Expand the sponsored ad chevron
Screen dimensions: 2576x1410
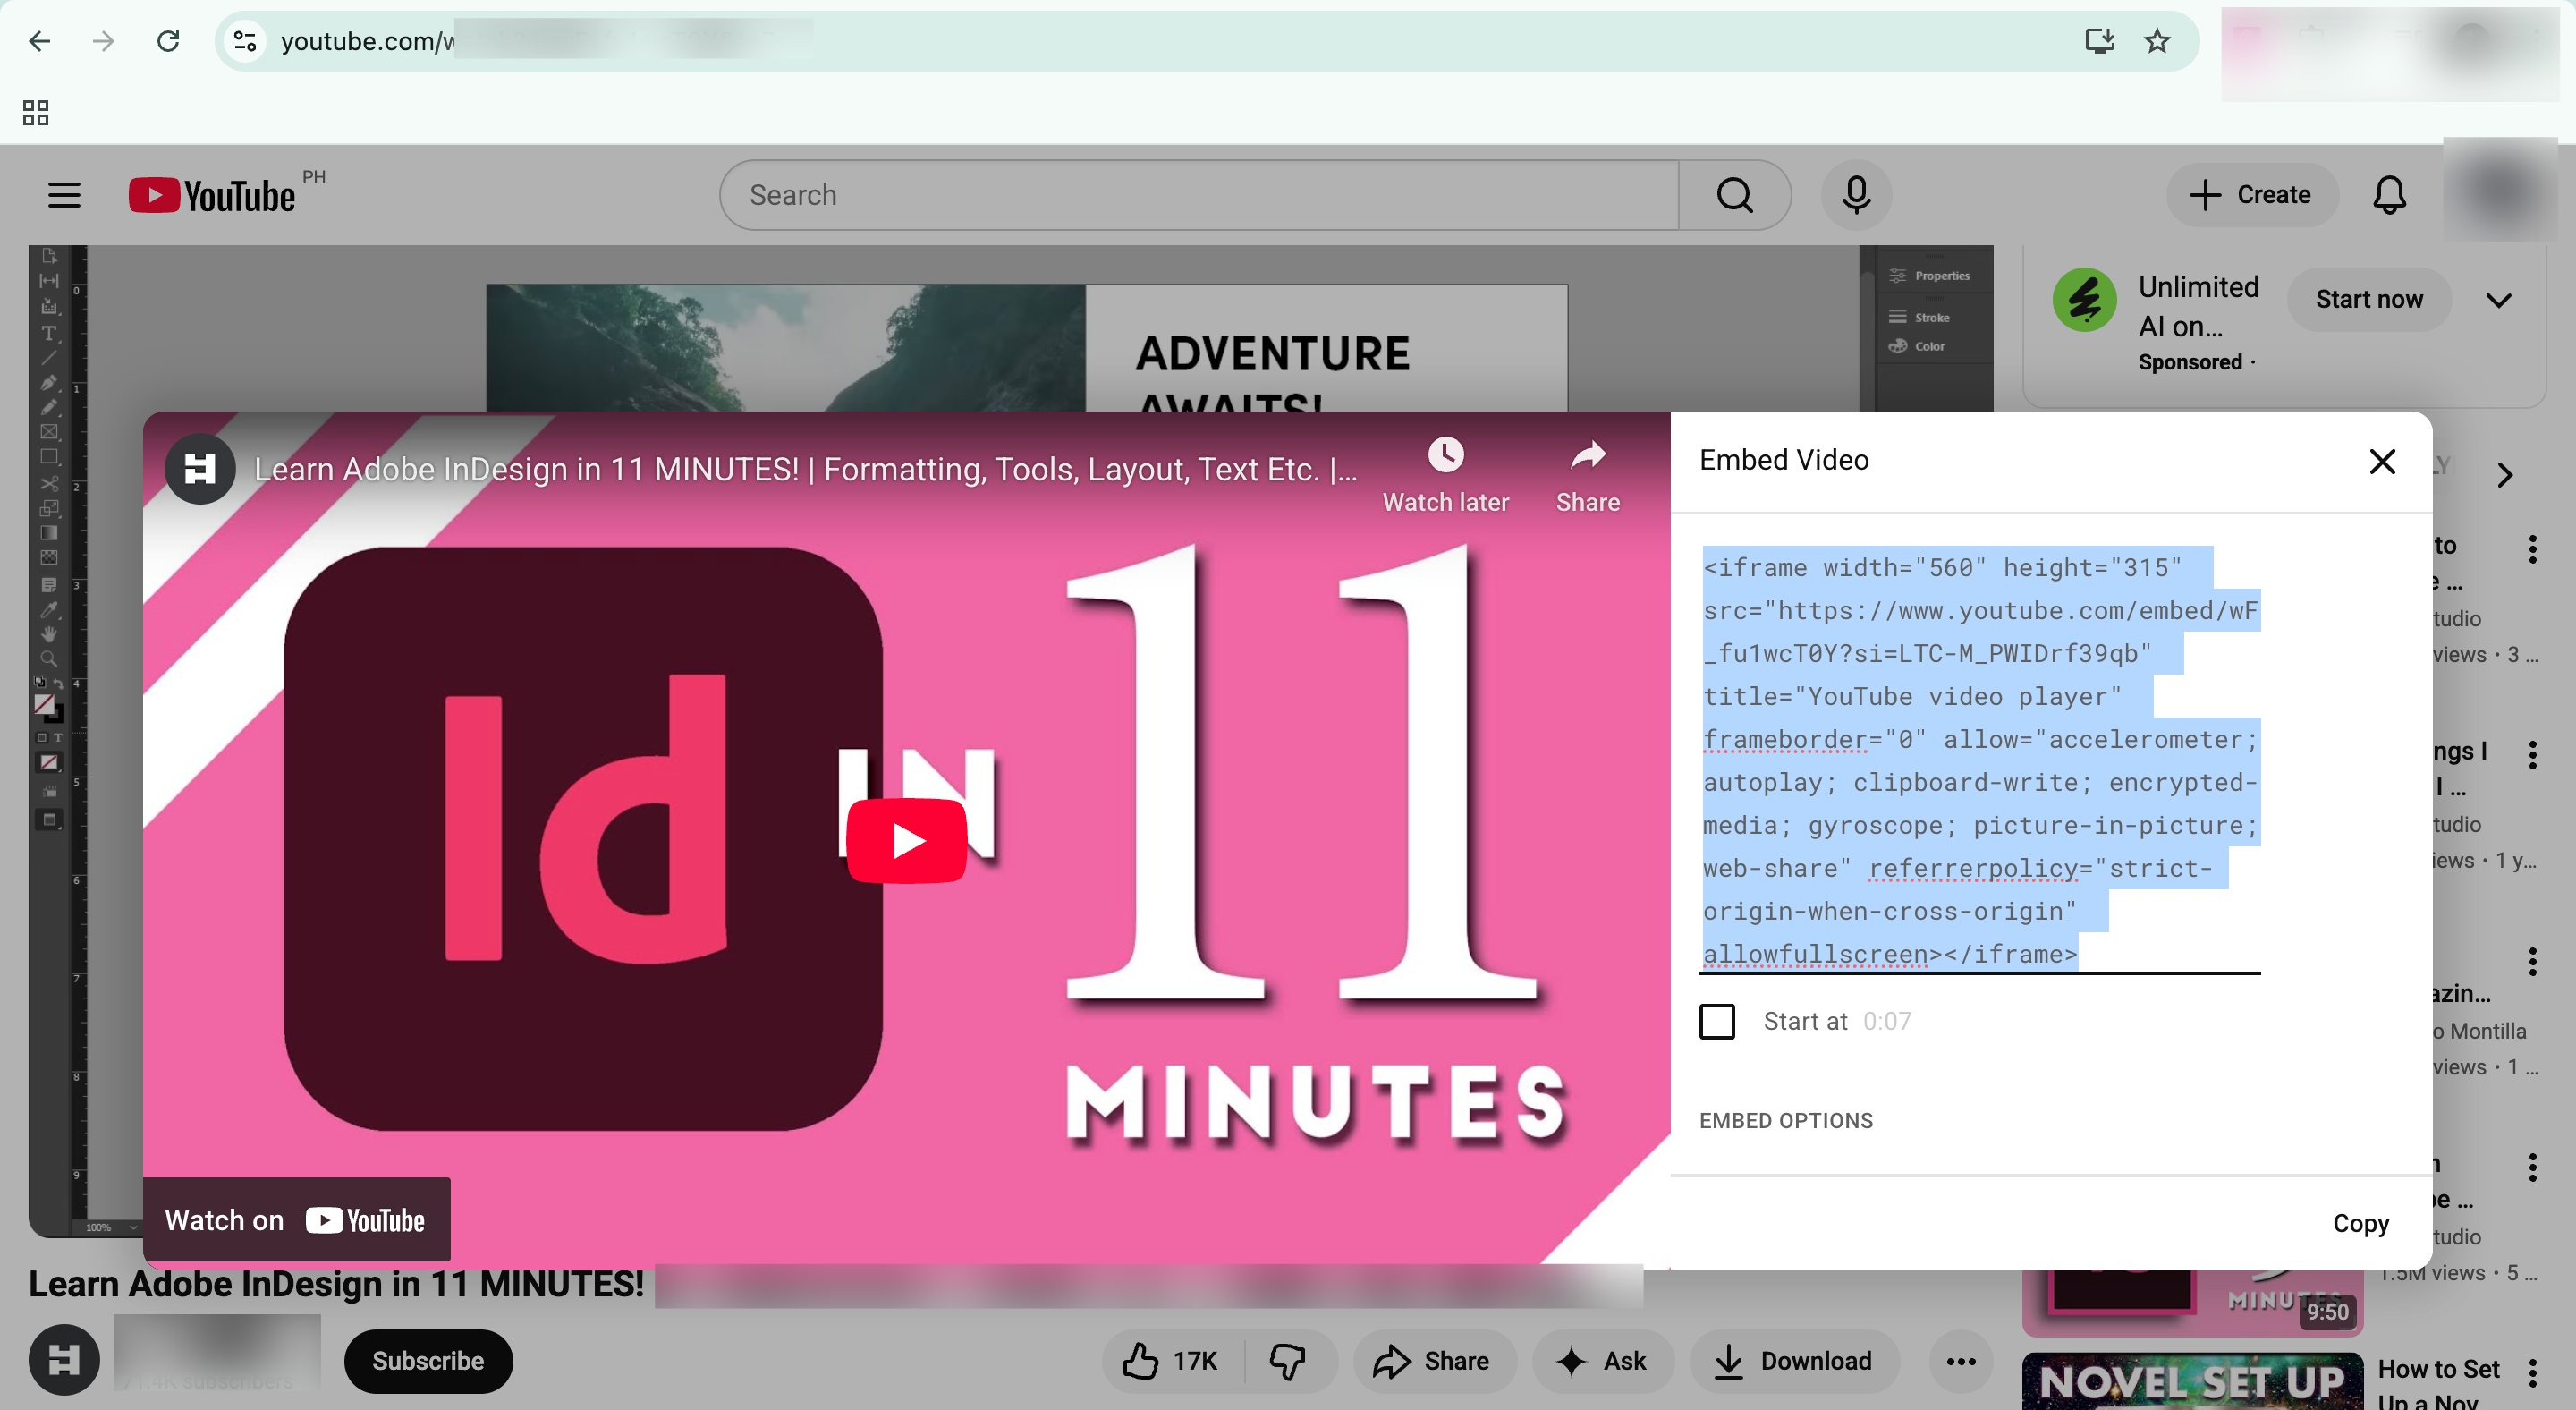(2498, 300)
